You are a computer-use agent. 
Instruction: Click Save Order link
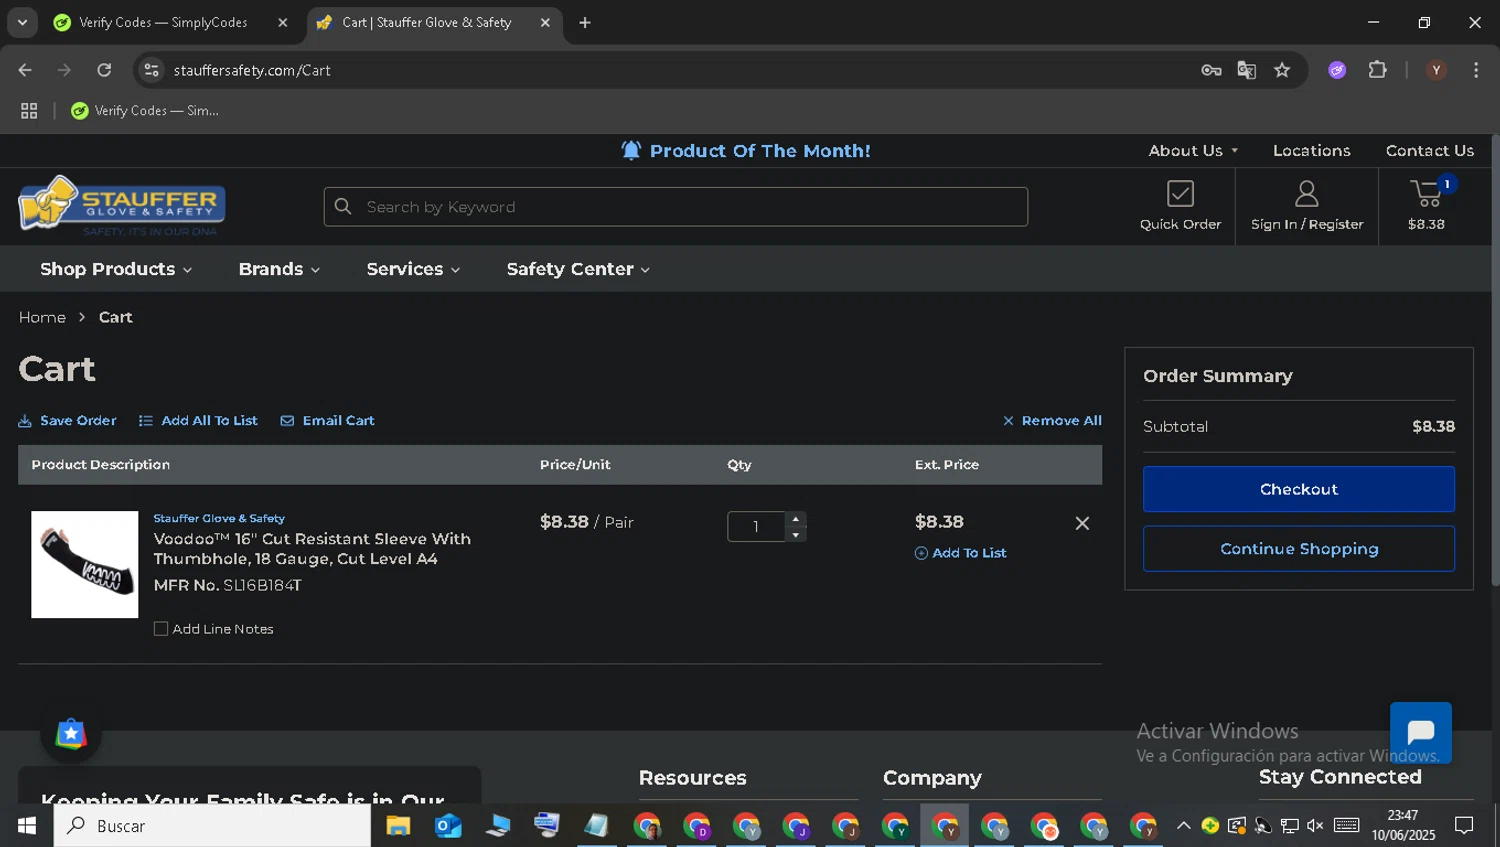click(x=67, y=421)
